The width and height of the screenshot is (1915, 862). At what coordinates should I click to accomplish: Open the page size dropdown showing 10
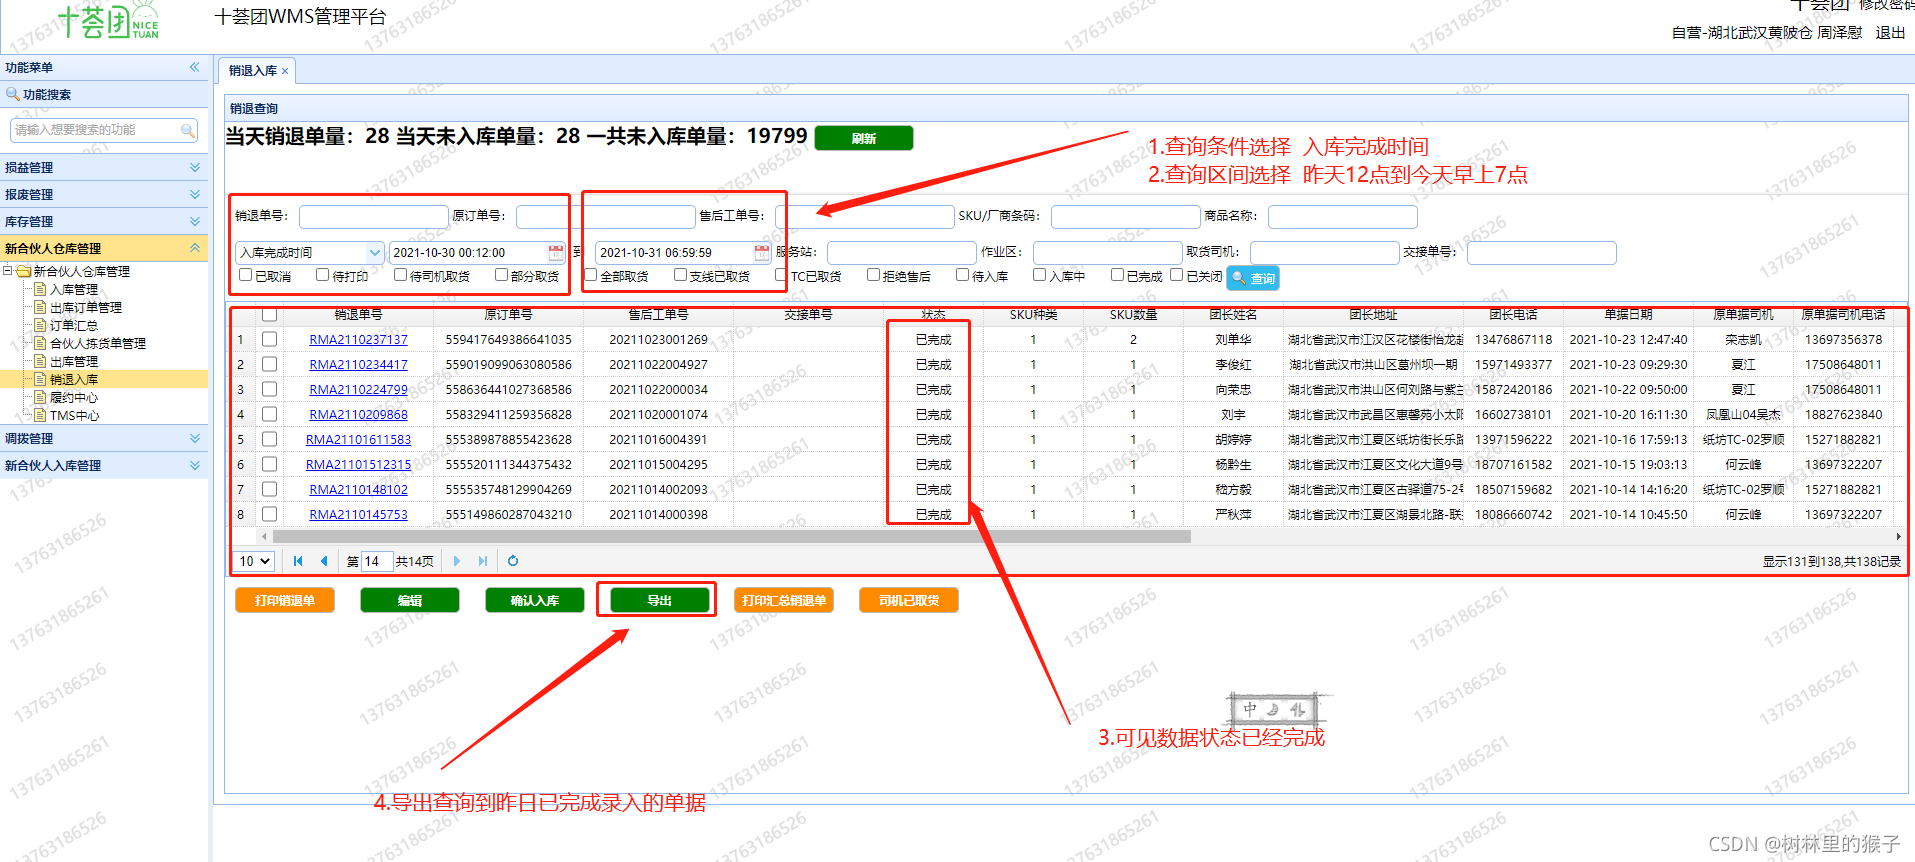click(254, 561)
